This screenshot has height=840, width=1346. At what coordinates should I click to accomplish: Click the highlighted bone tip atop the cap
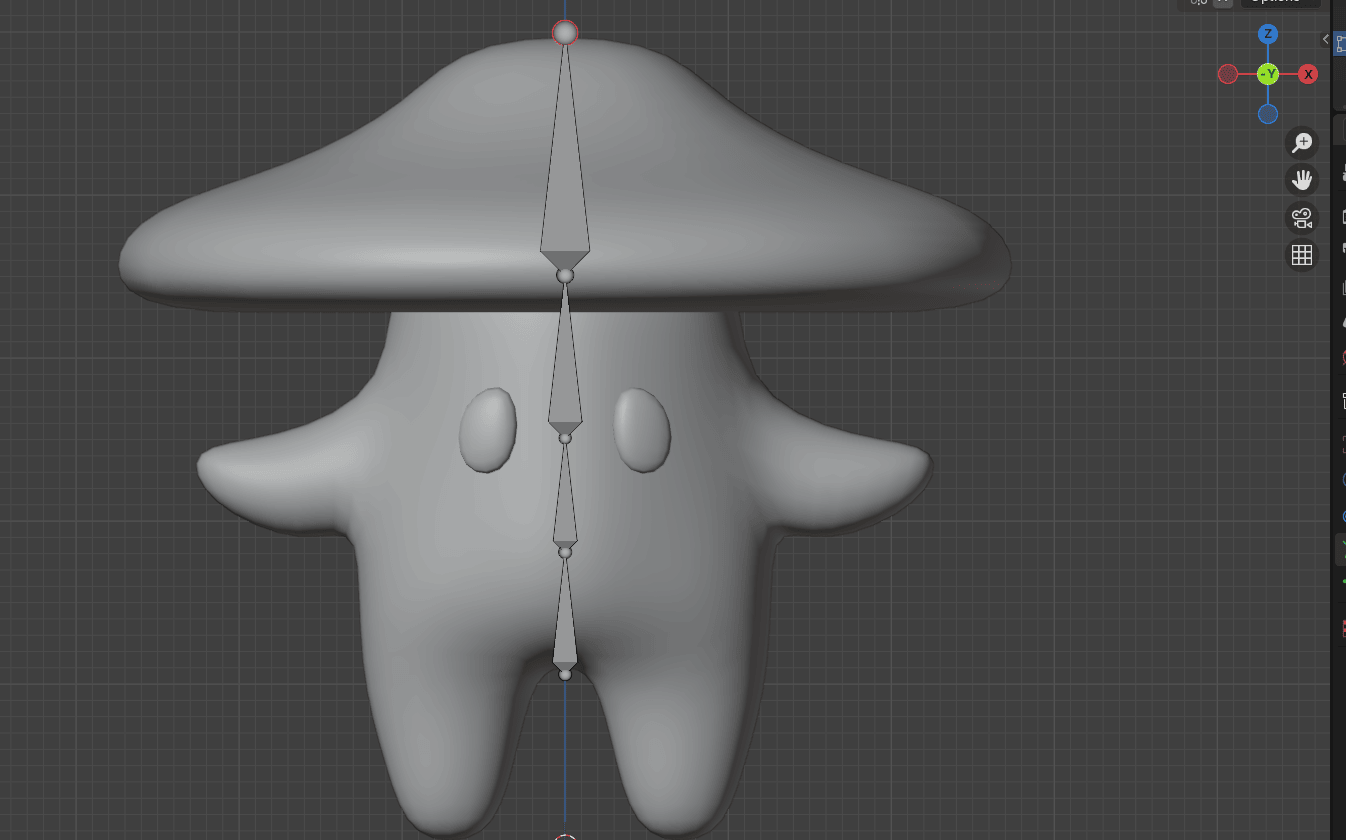(x=565, y=33)
